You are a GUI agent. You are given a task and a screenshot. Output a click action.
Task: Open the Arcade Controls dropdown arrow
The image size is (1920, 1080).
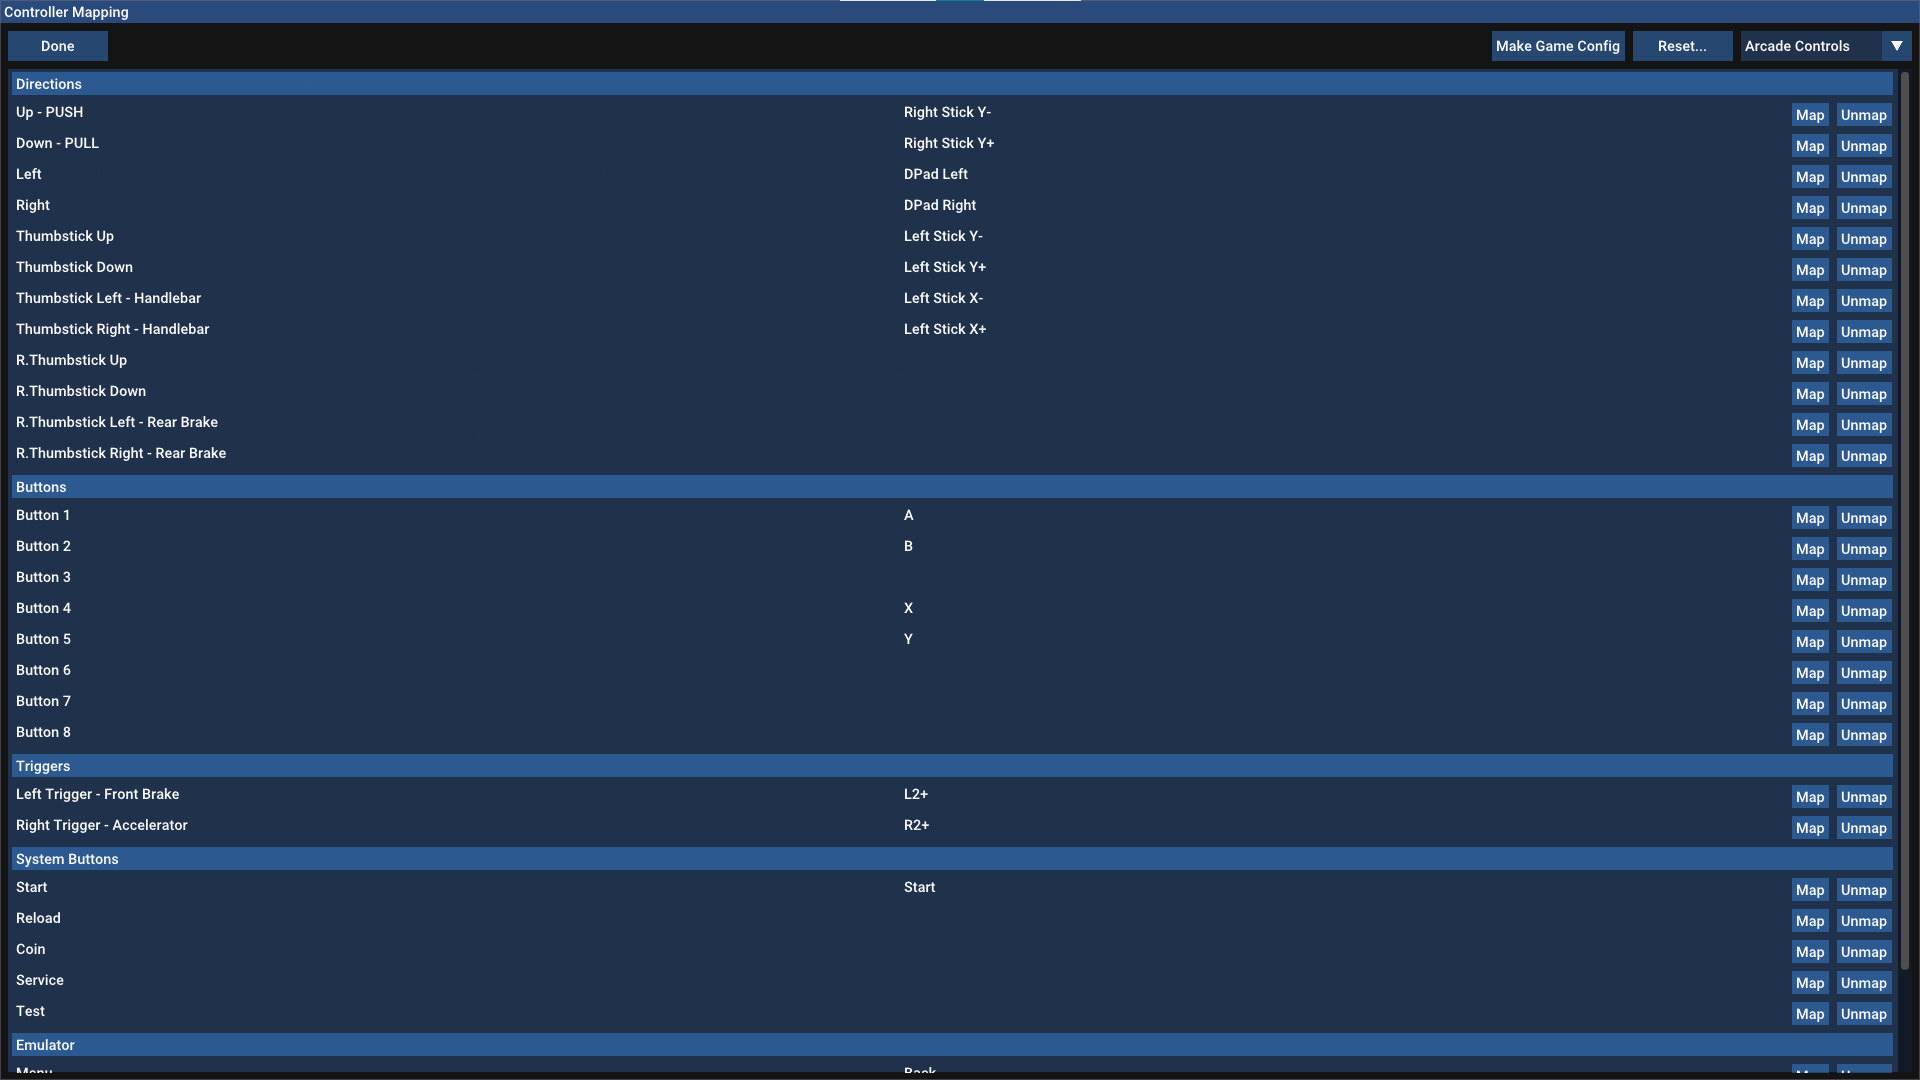point(1897,46)
